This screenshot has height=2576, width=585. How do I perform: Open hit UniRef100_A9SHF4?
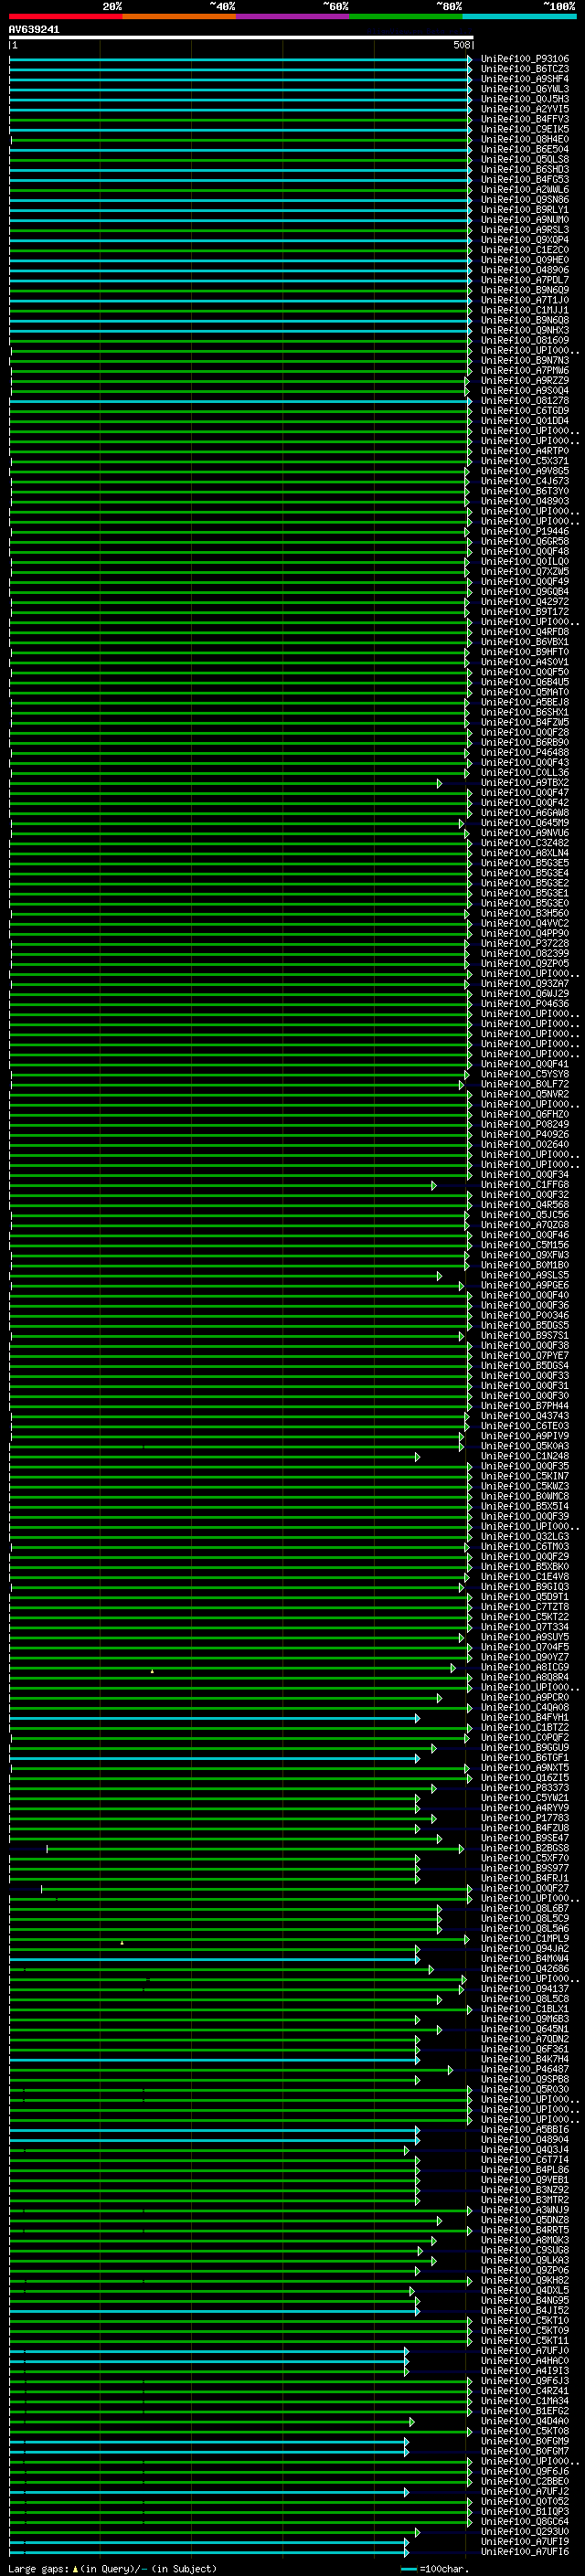point(525,79)
